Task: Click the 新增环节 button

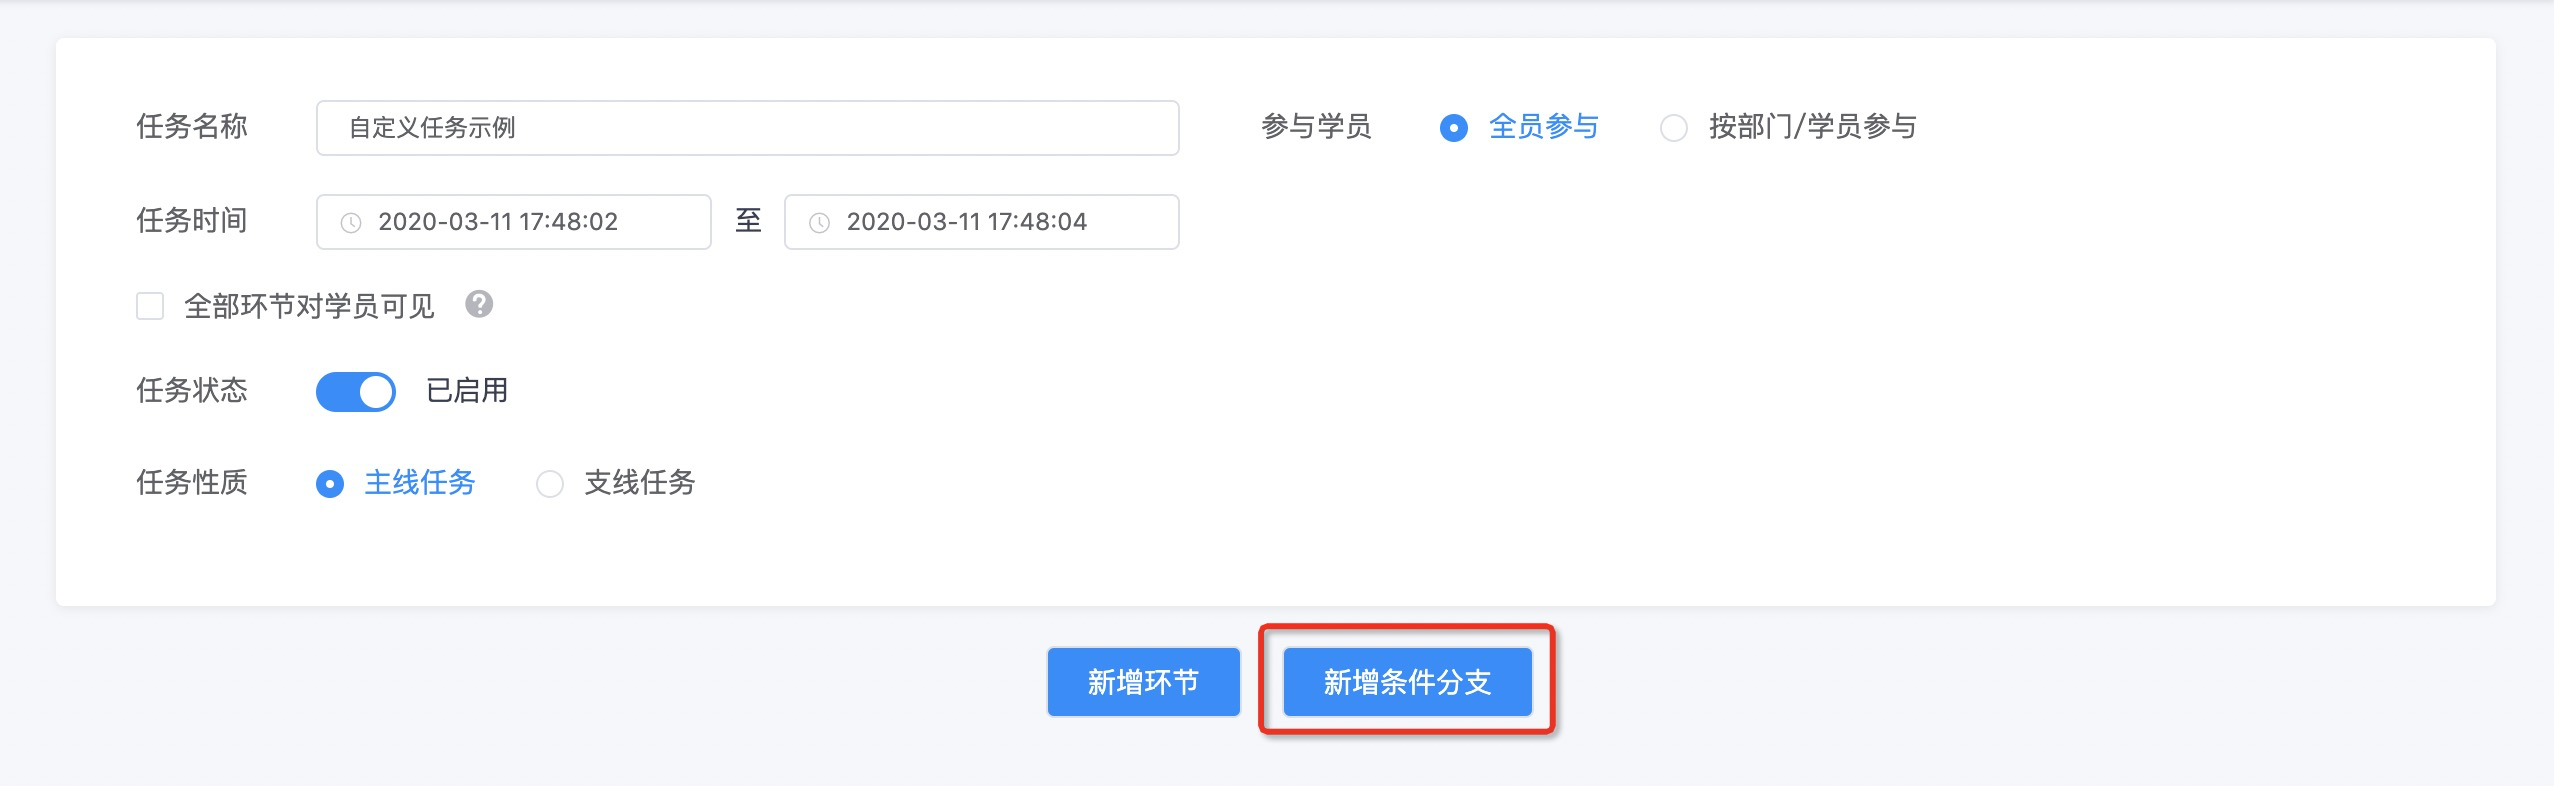Action: click(1143, 682)
